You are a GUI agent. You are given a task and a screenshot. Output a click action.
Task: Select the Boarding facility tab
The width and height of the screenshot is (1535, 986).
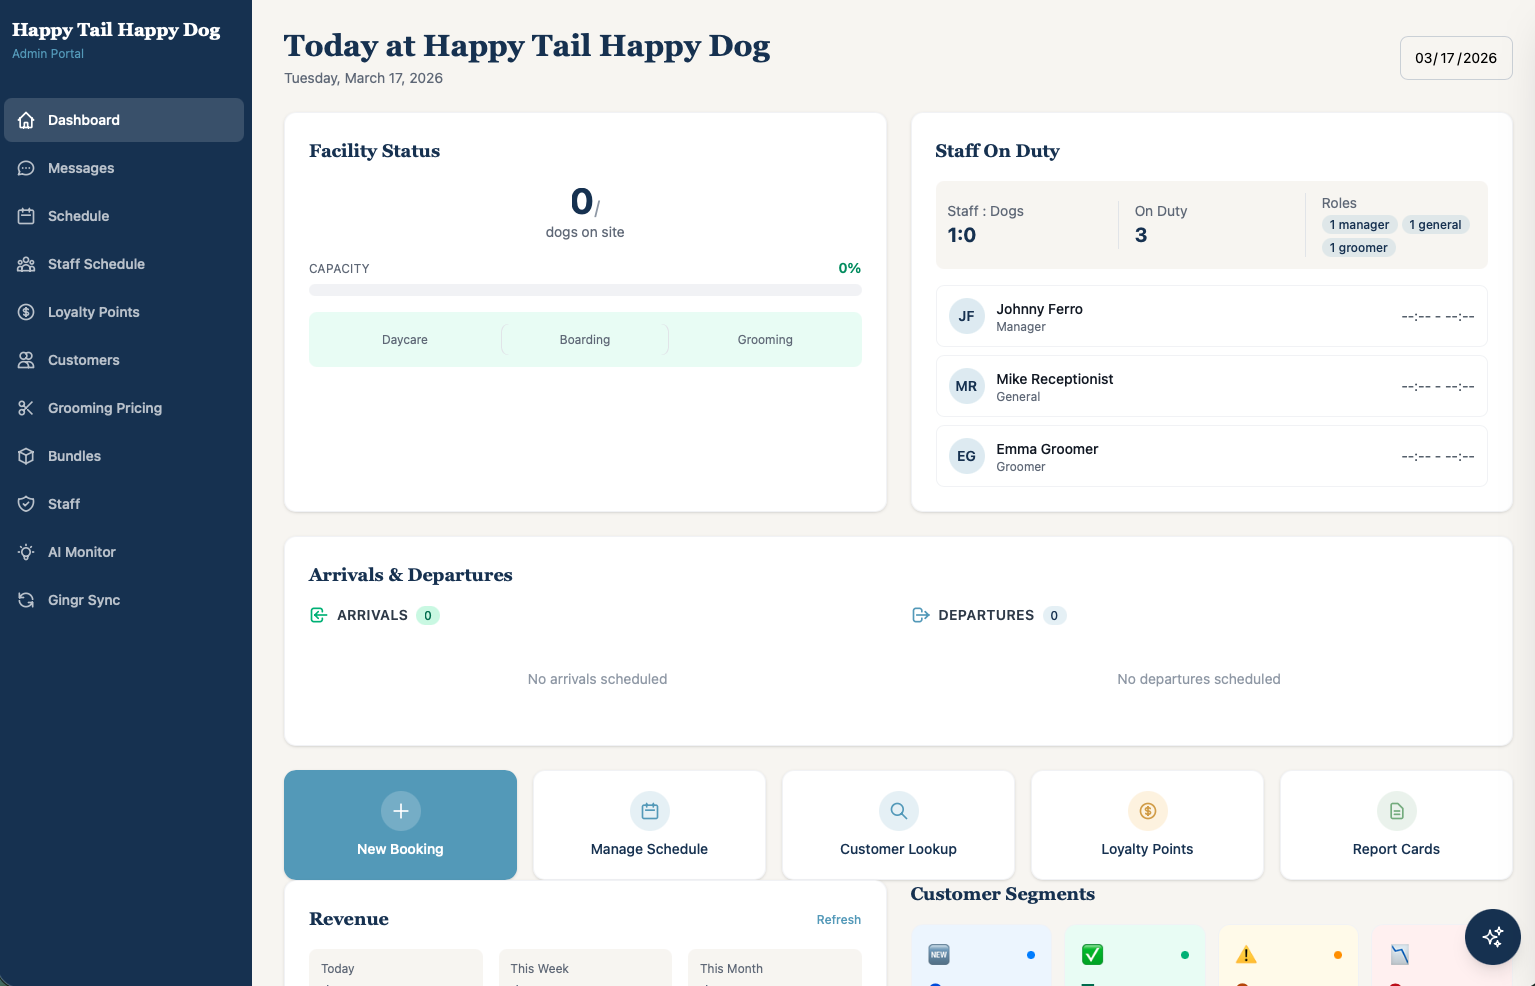point(585,339)
